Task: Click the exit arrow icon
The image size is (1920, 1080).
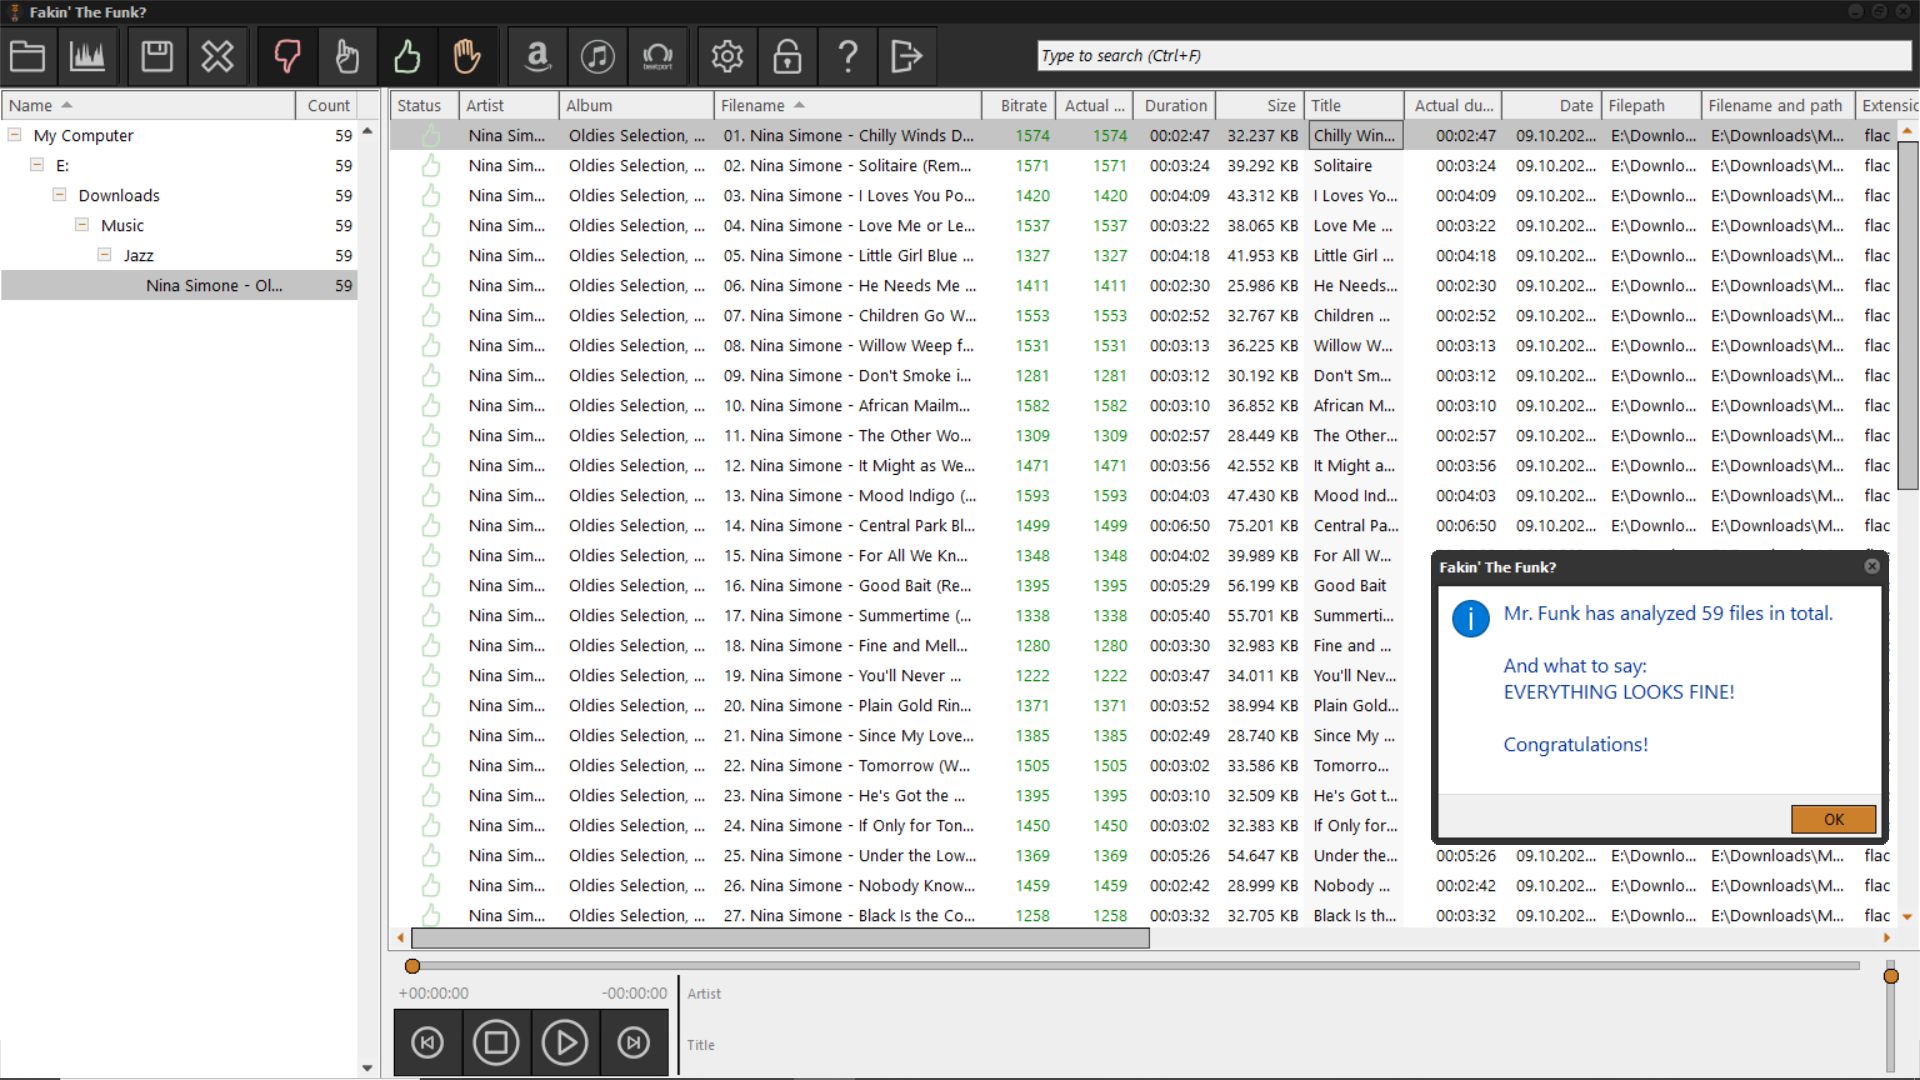Action: pos(906,56)
